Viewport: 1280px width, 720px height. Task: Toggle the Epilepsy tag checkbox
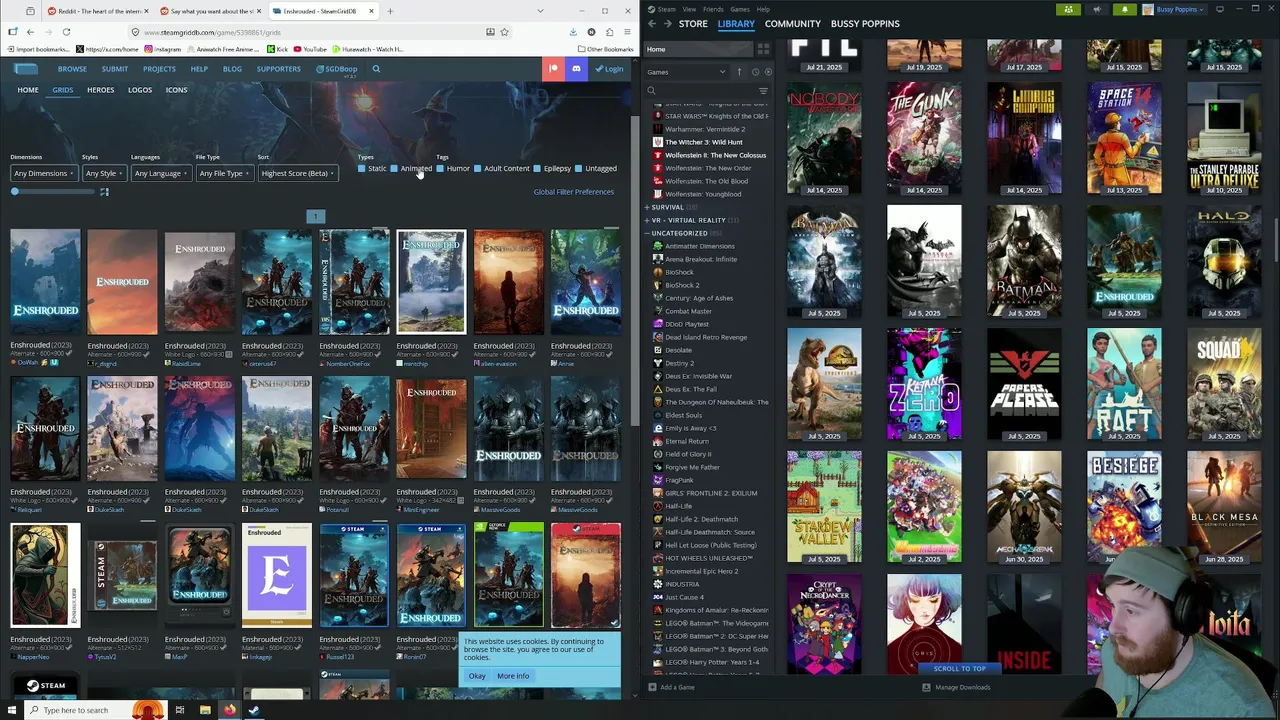point(537,168)
